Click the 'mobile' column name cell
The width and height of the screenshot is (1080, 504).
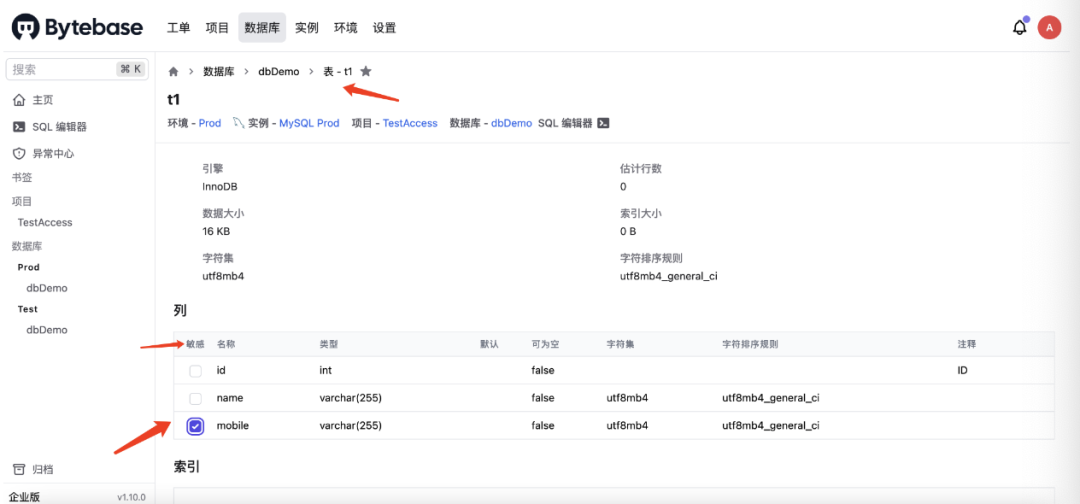coord(233,426)
